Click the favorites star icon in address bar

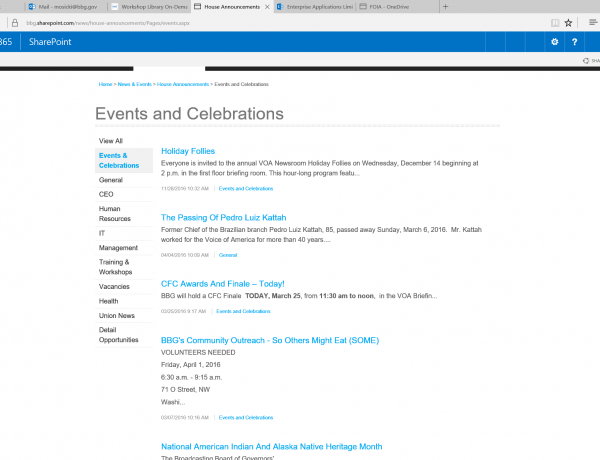click(x=568, y=23)
